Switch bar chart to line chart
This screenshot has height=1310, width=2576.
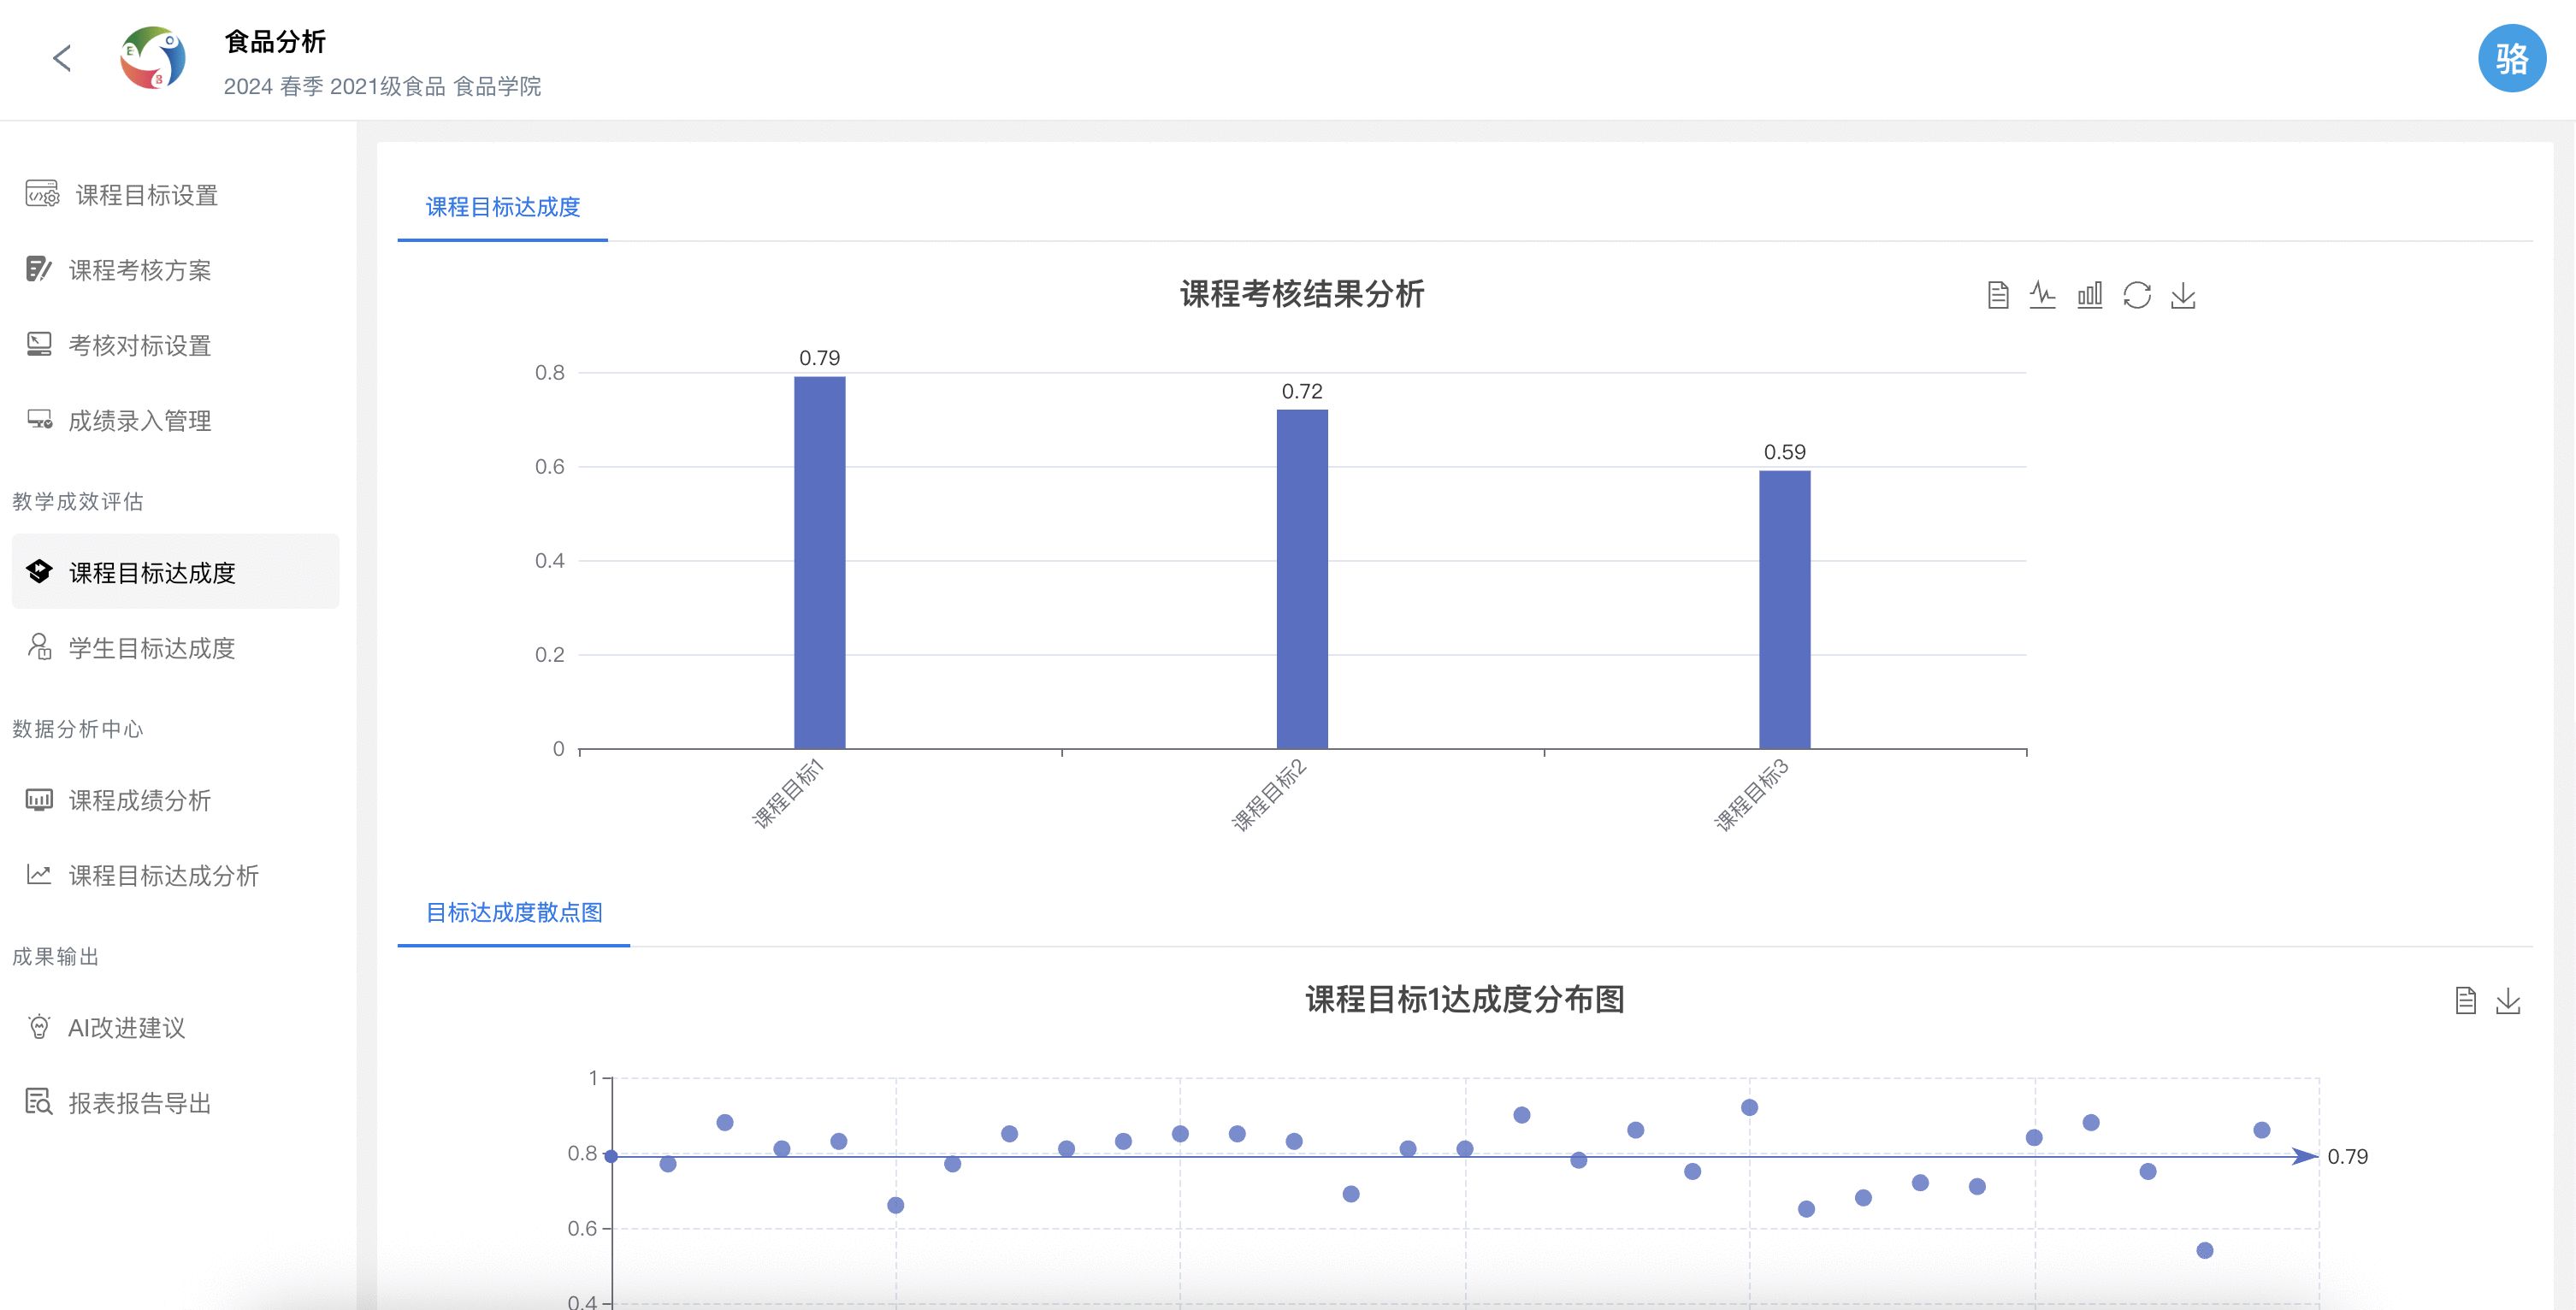coord(2042,295)
